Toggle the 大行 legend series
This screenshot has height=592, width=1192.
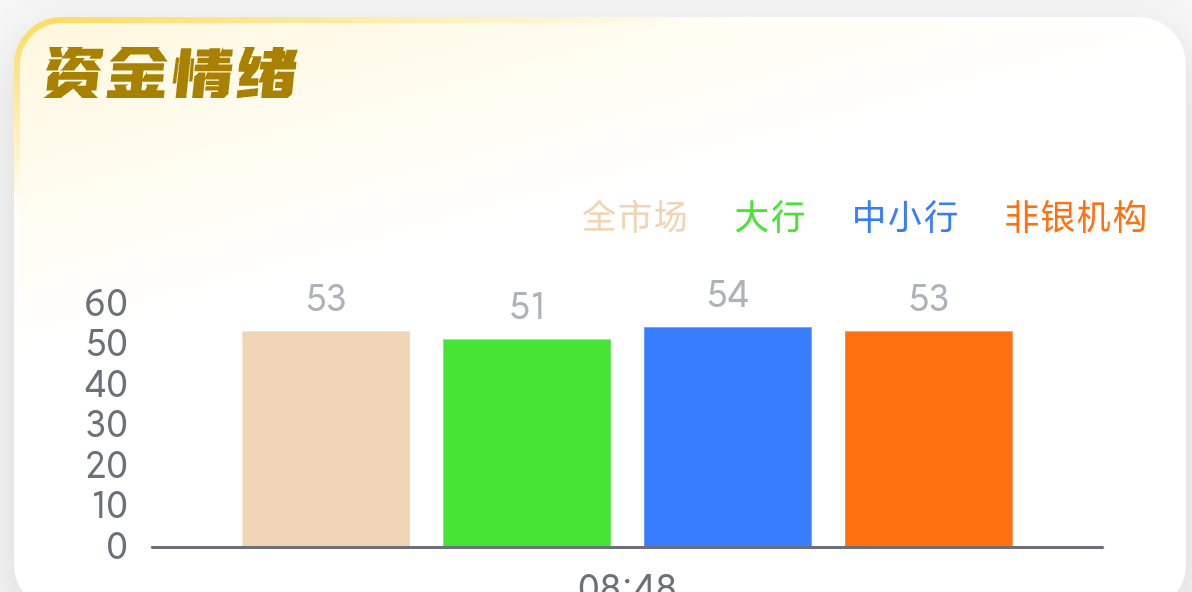[770, 218]
